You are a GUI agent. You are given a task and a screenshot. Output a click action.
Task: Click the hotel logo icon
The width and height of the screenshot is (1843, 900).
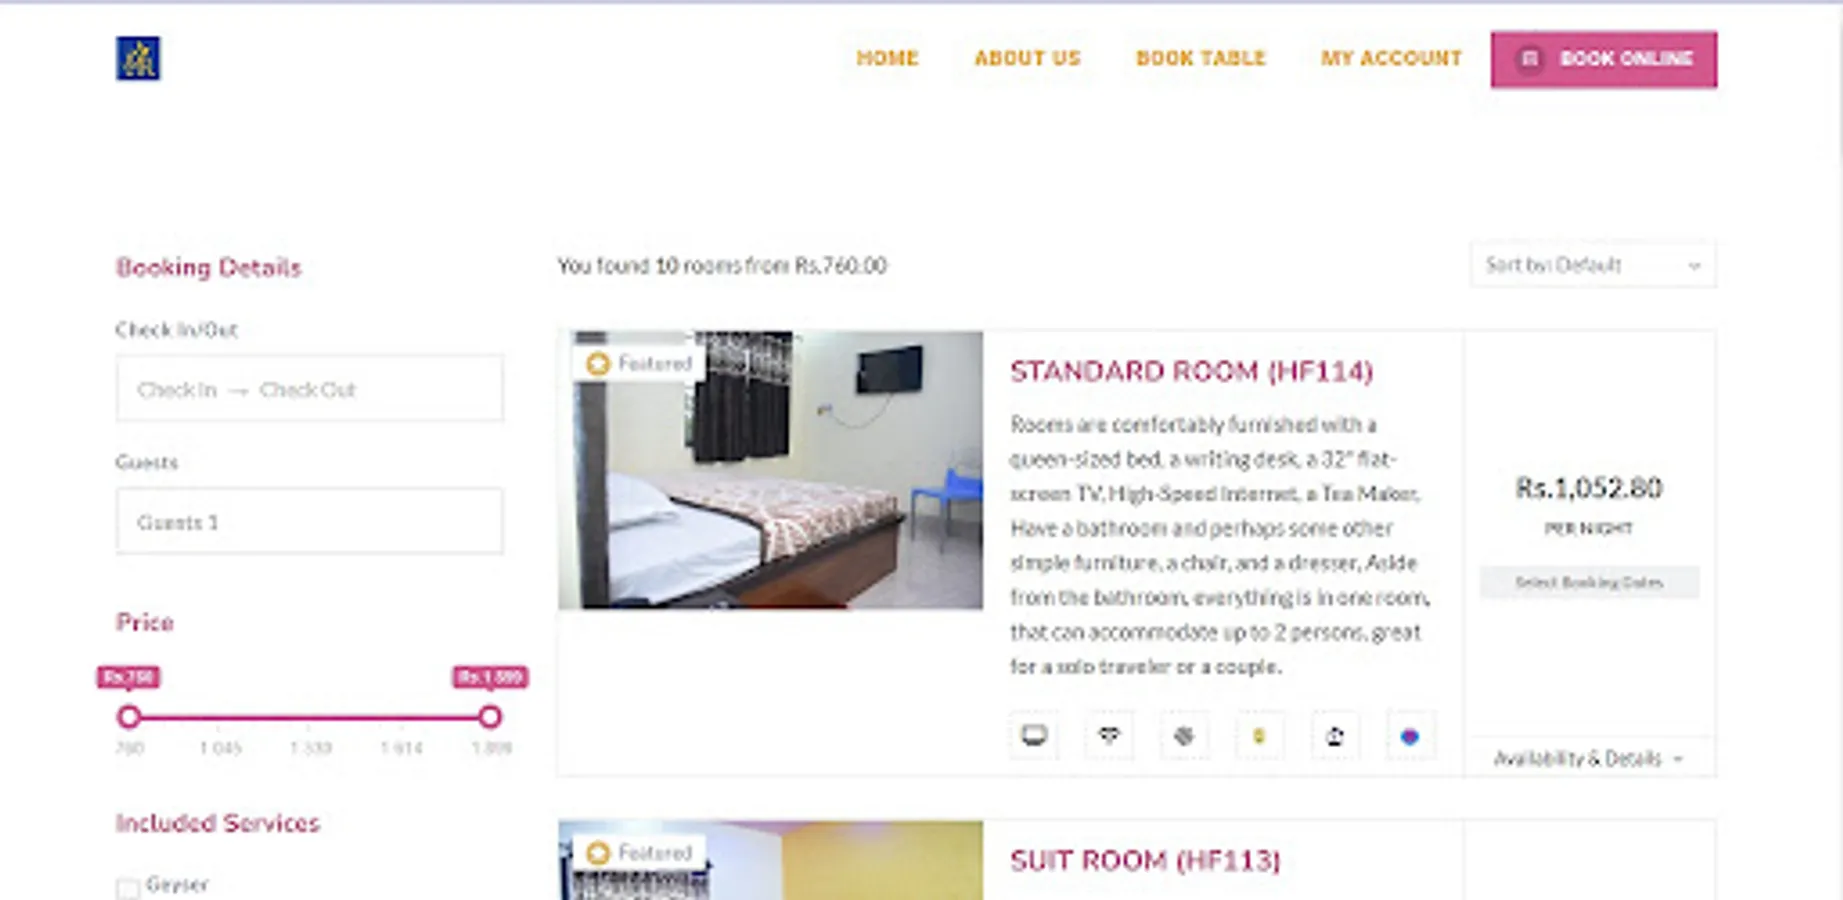138,58
